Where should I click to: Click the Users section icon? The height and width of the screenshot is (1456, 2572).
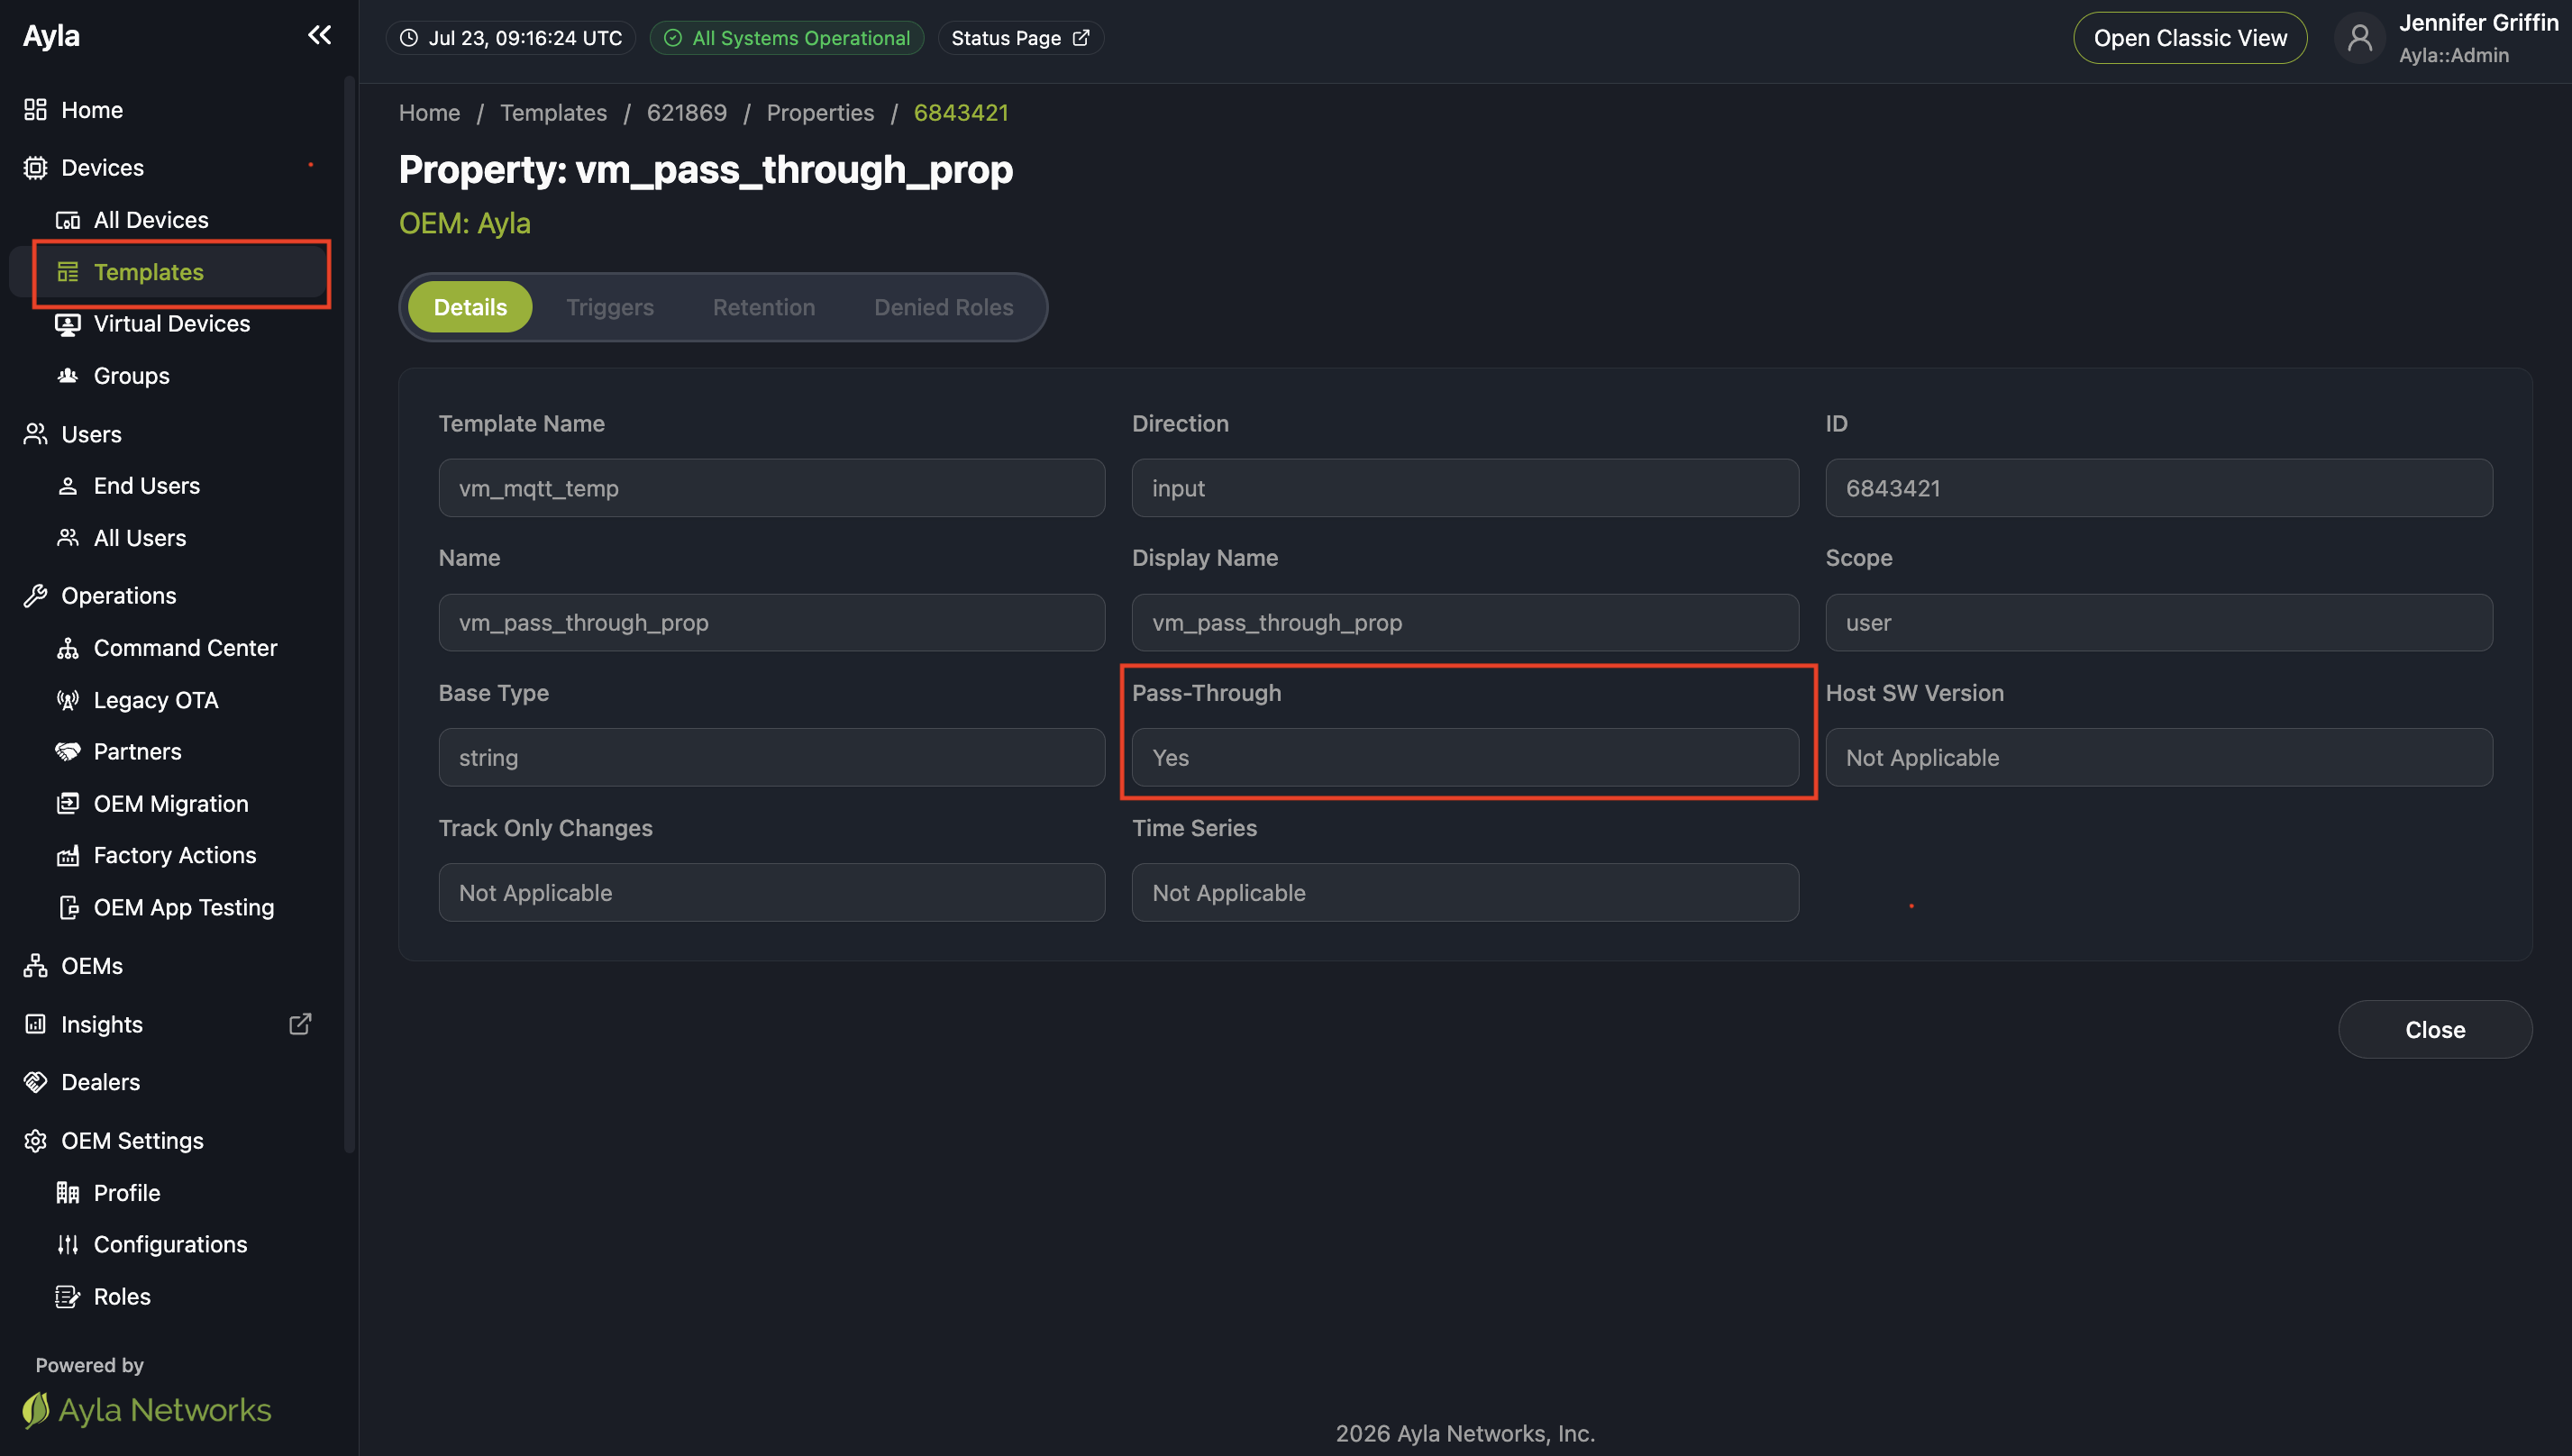tap(35, 434)
